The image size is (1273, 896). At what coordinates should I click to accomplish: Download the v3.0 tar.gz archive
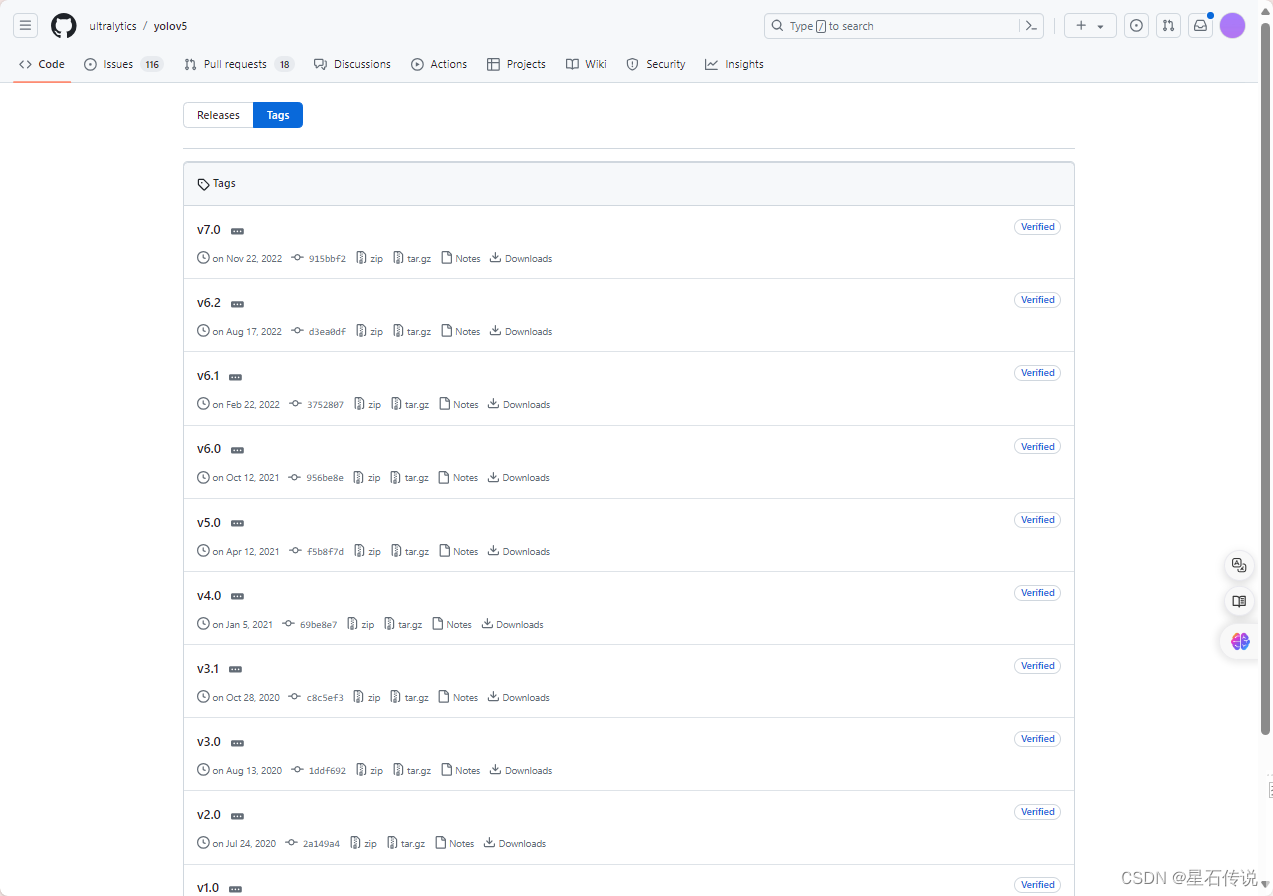coord(412,770)
